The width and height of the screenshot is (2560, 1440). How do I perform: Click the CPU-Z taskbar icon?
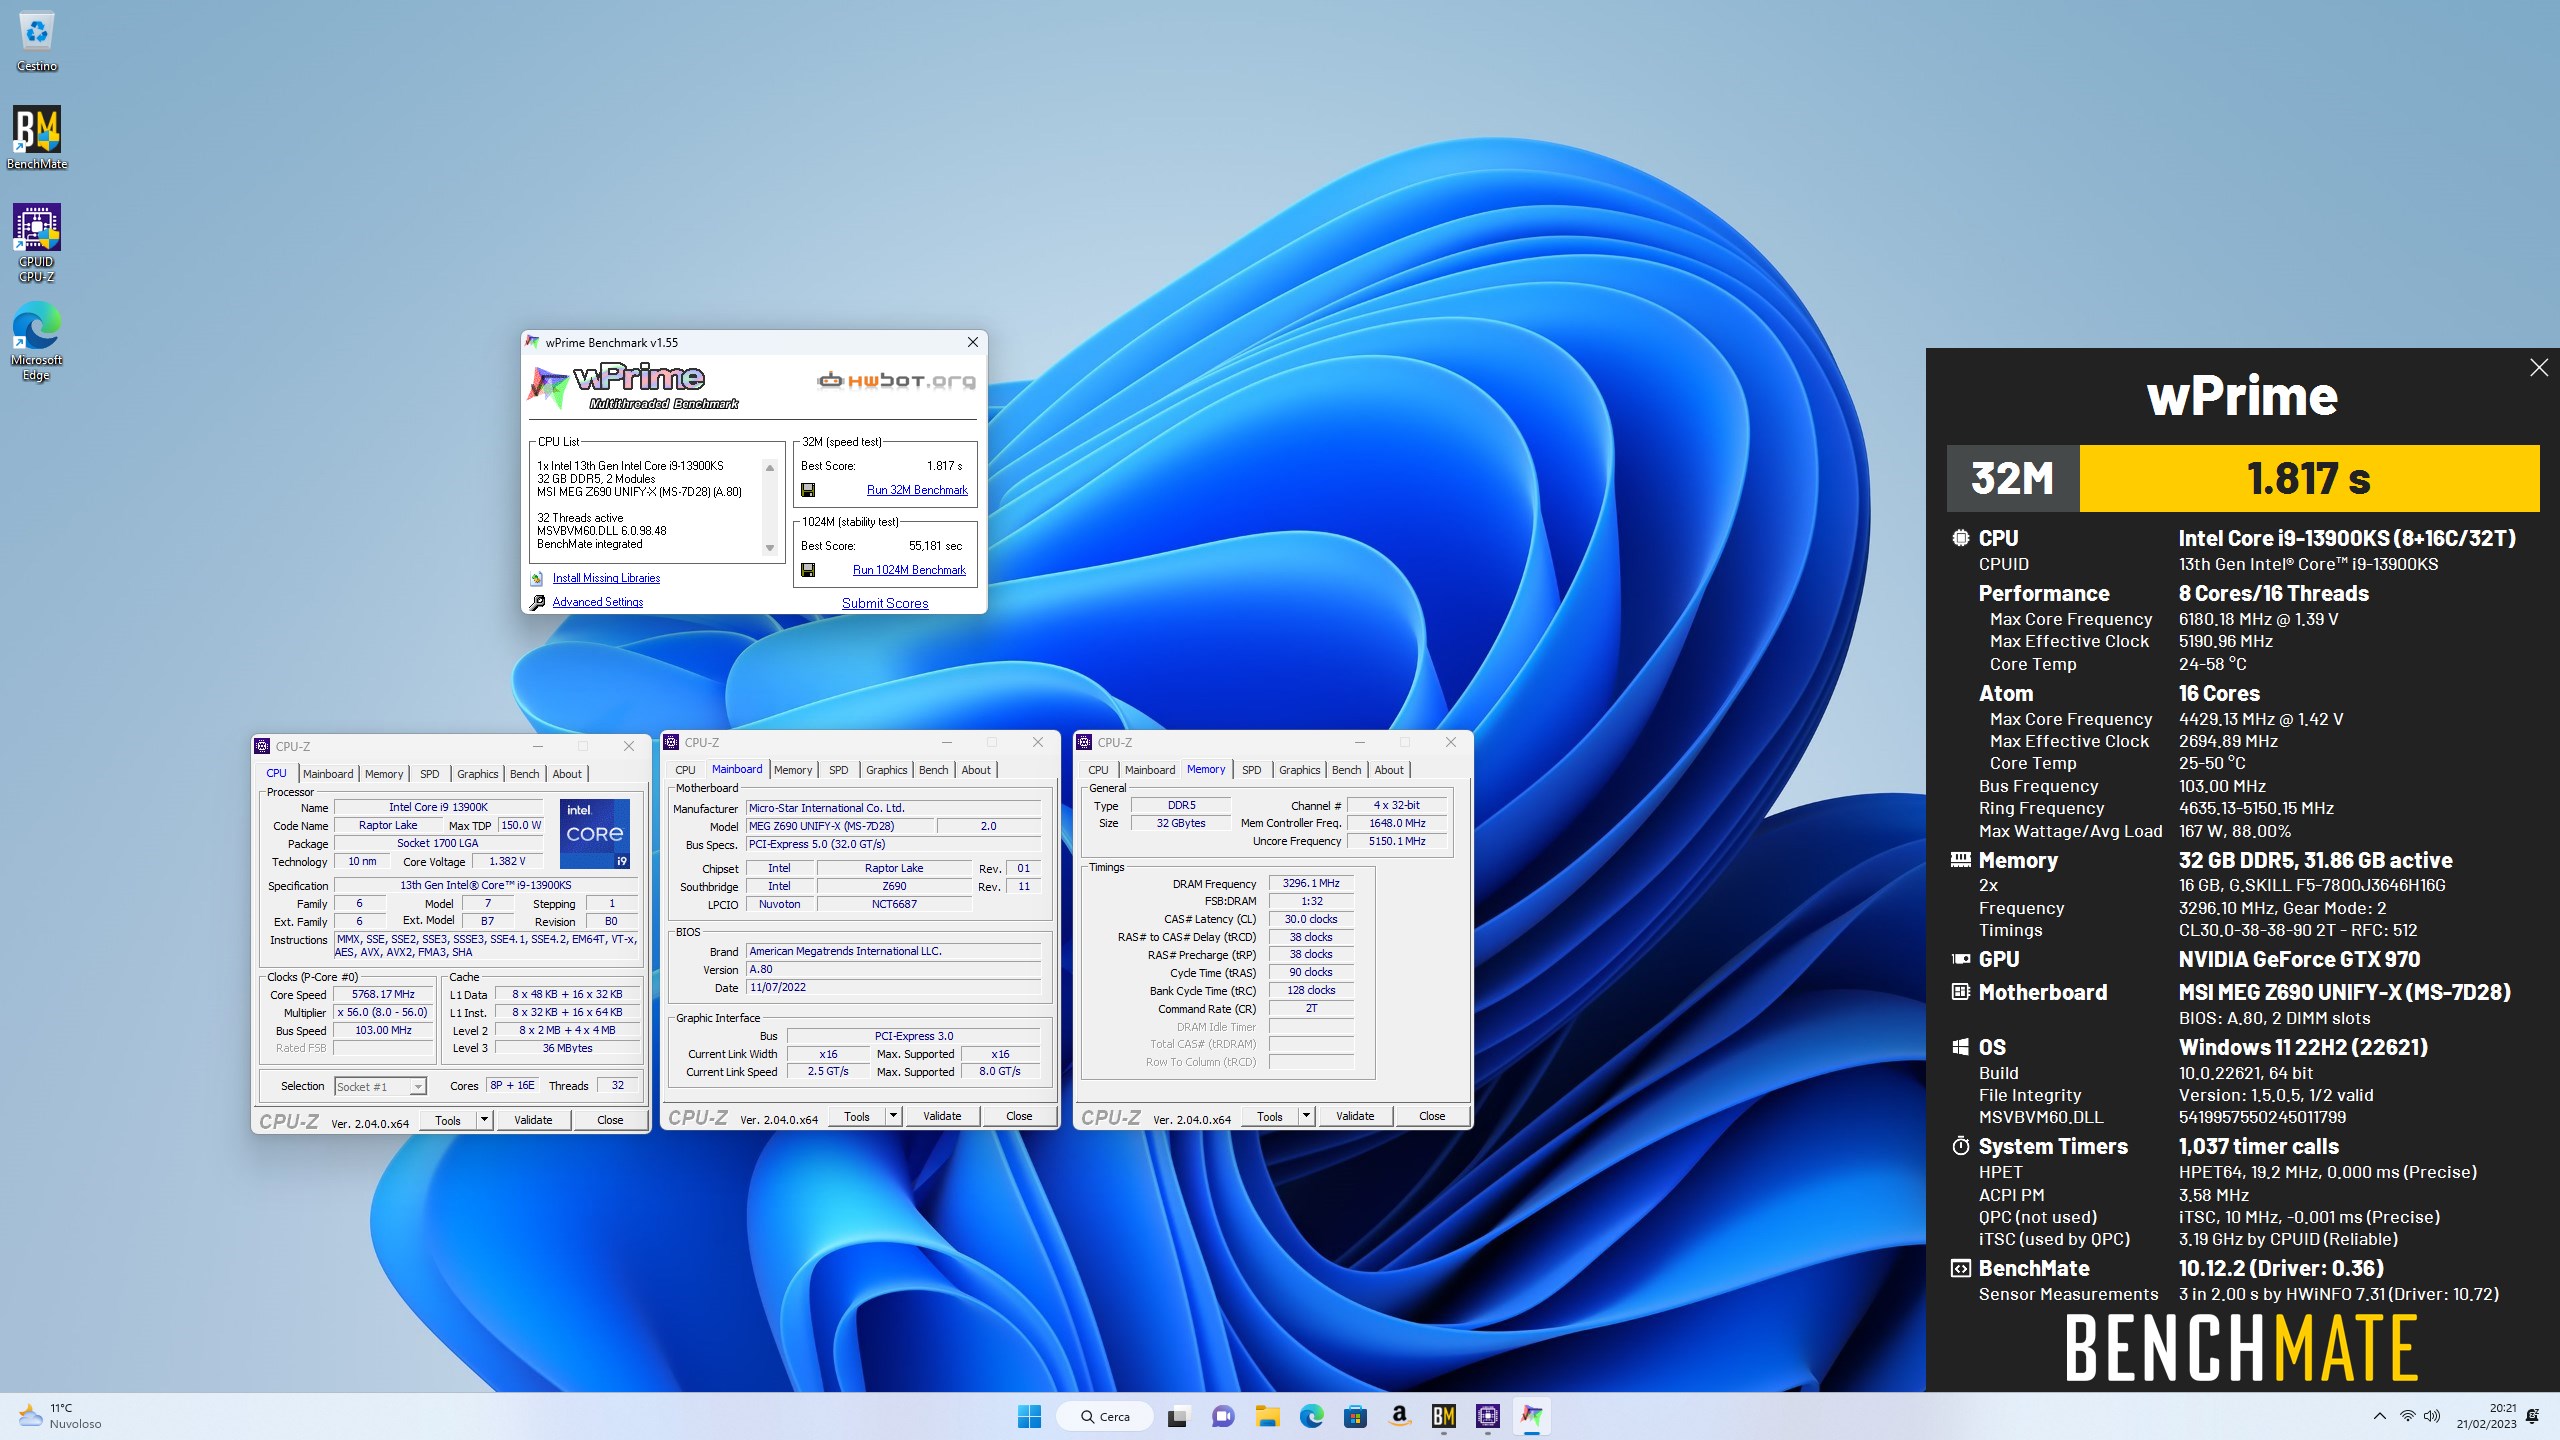click(x=1488, y=1416)
